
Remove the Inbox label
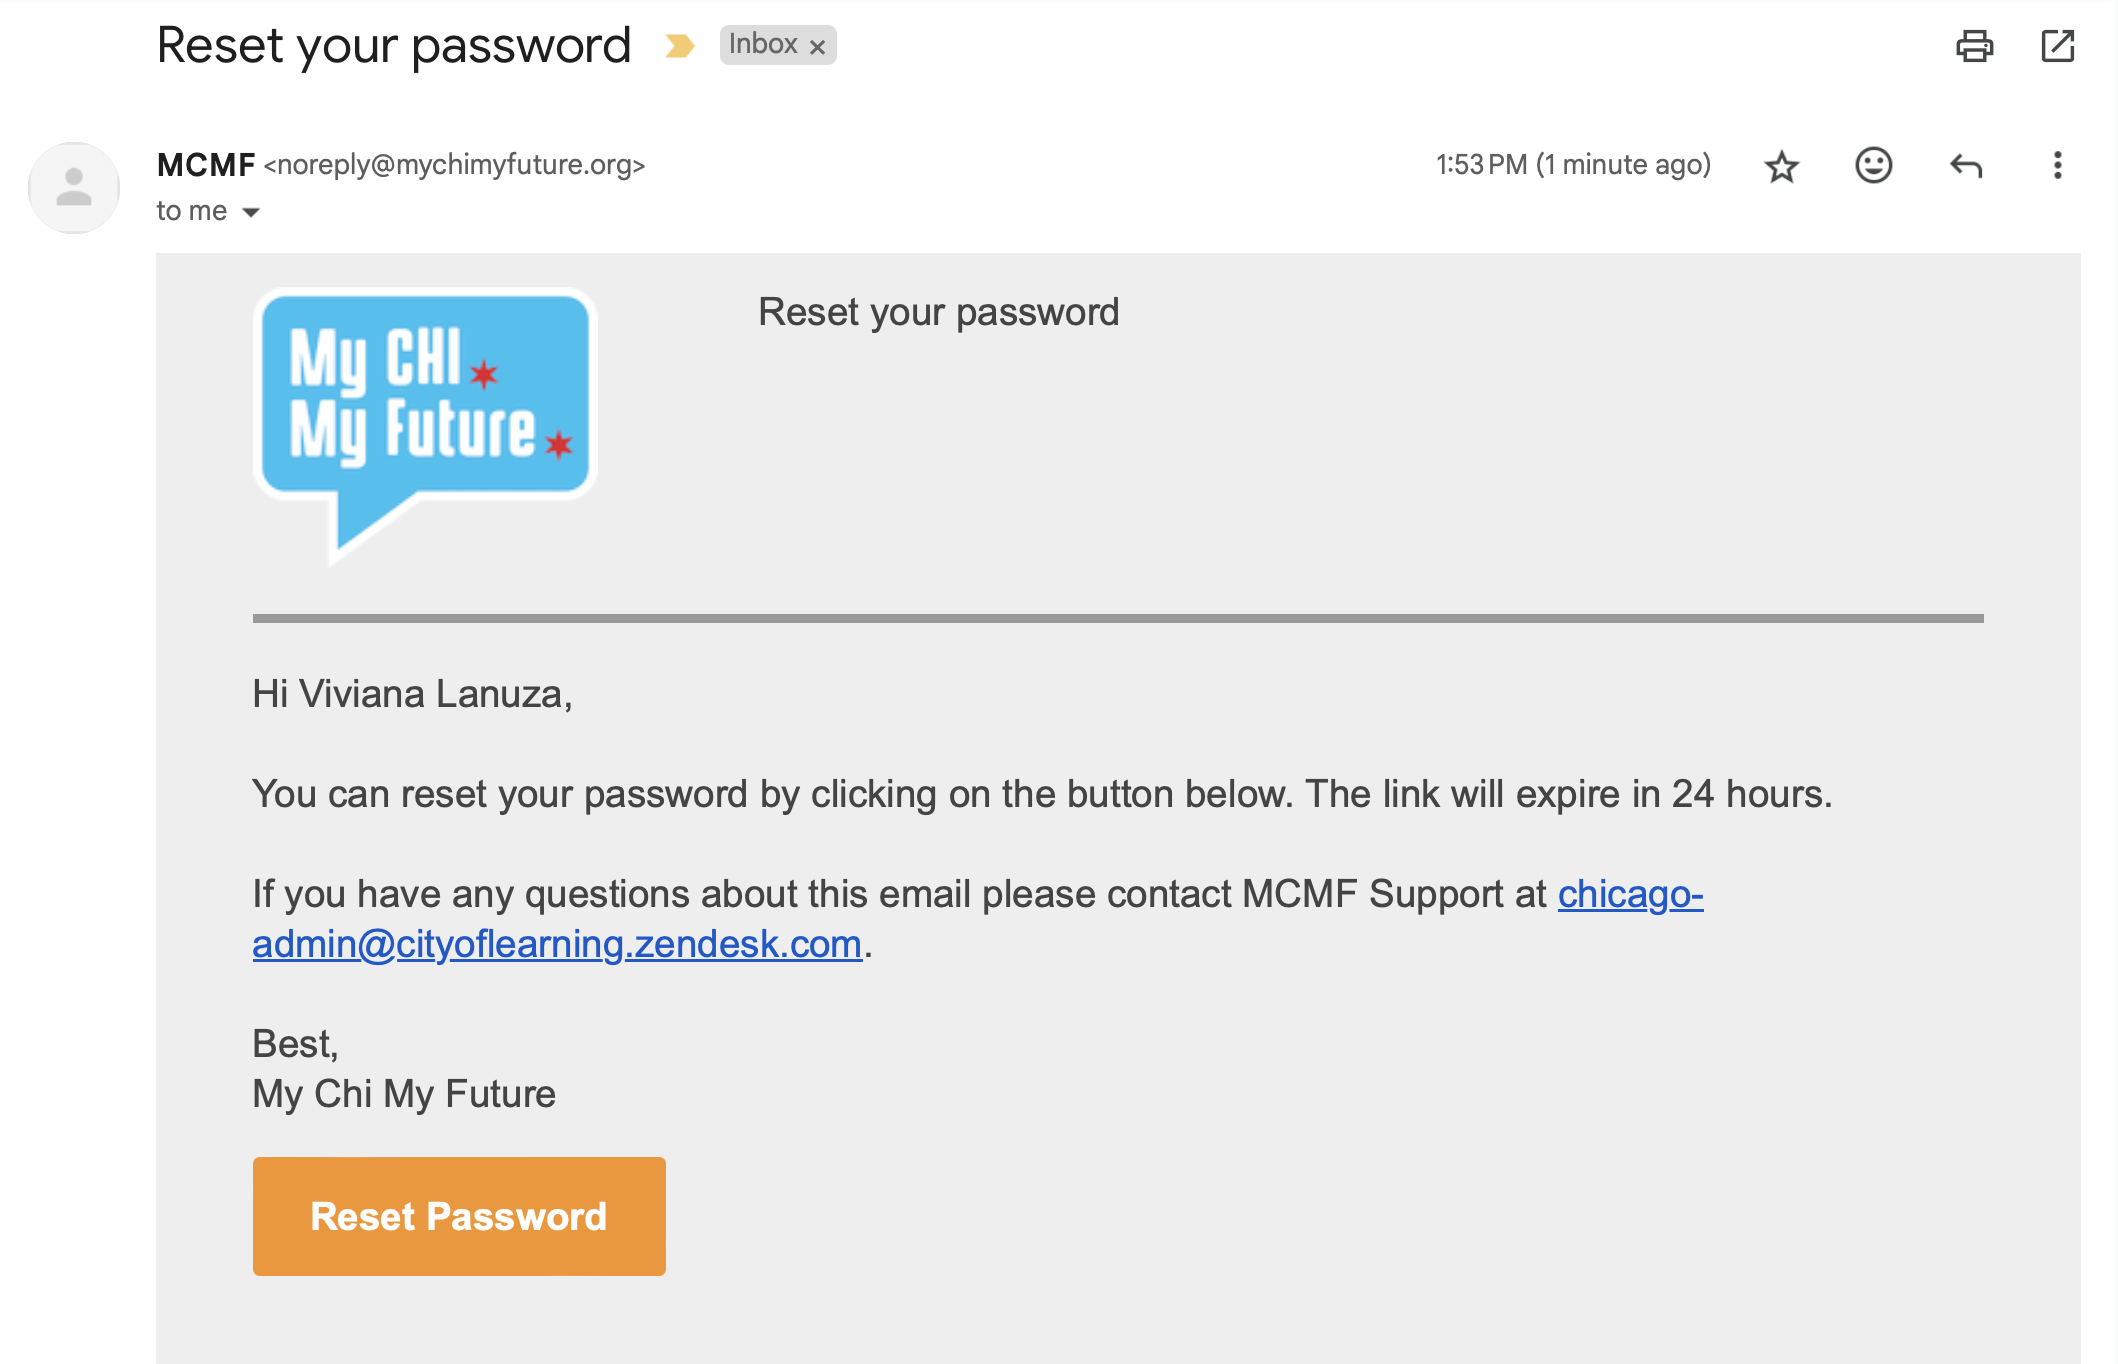[x=817, y=47]
